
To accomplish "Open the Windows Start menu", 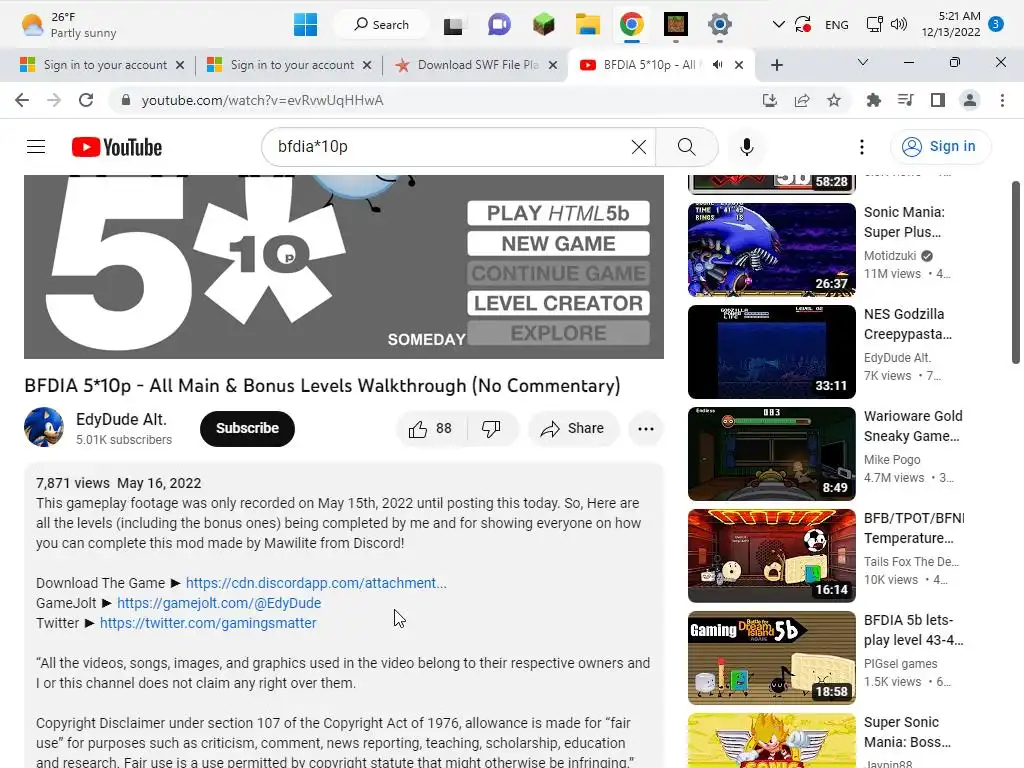I will pyautogui.click(x=305, y=25).
